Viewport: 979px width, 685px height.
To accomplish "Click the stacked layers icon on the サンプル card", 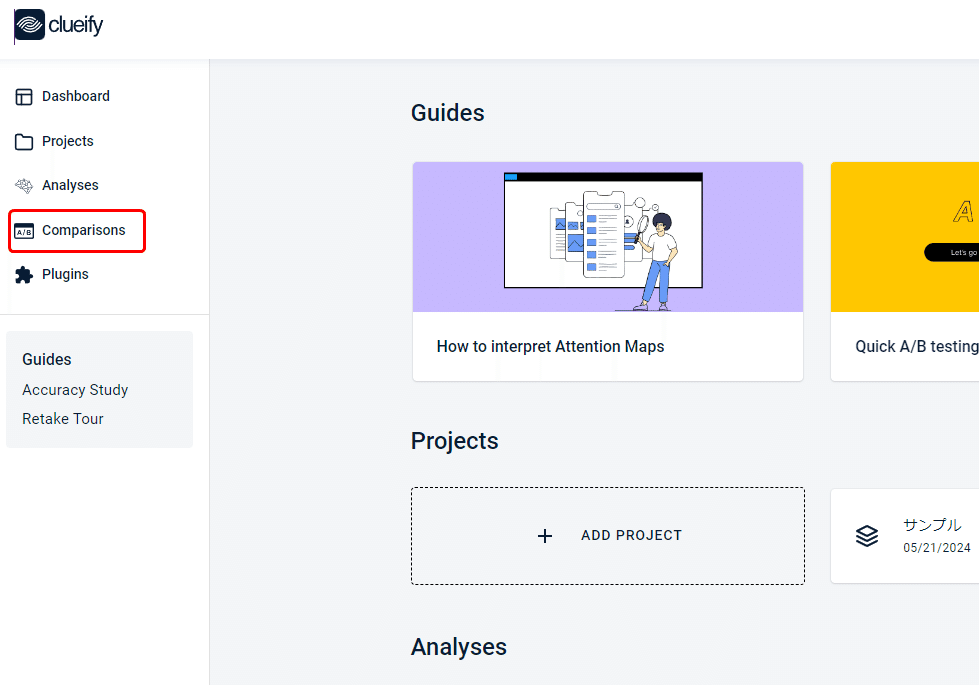I will click(x=866, y=536).
